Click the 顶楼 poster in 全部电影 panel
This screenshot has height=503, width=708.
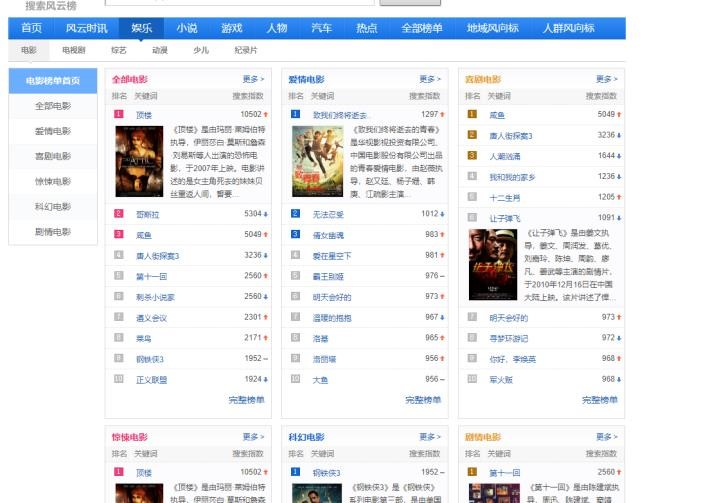[139, 161]
